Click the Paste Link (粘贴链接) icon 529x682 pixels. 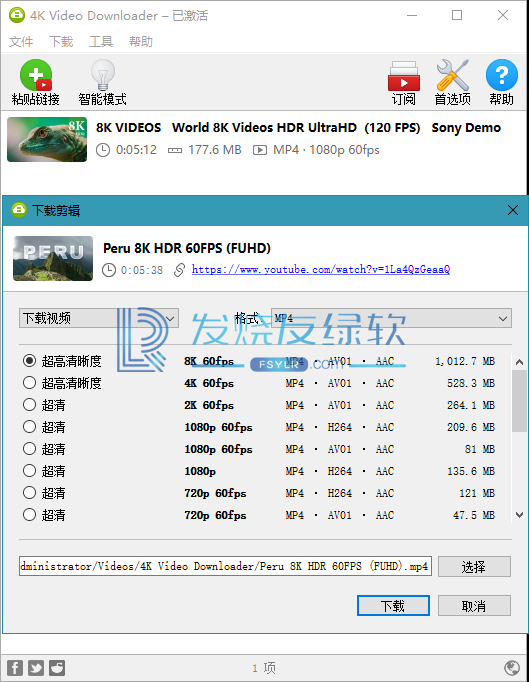point(36,75)
